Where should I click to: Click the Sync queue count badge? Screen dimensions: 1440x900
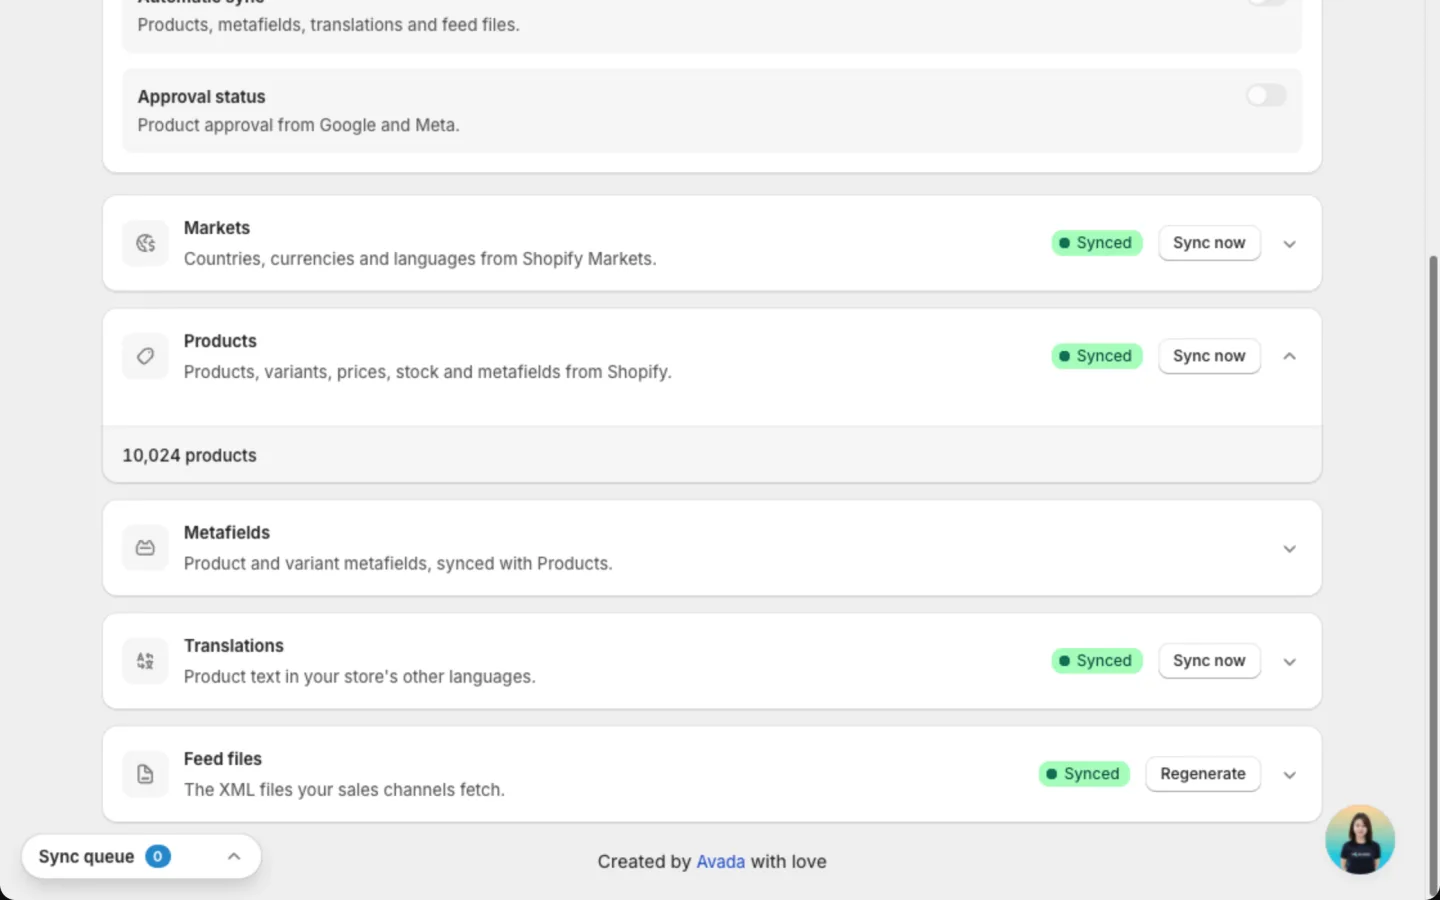click(x=158, y=856)
